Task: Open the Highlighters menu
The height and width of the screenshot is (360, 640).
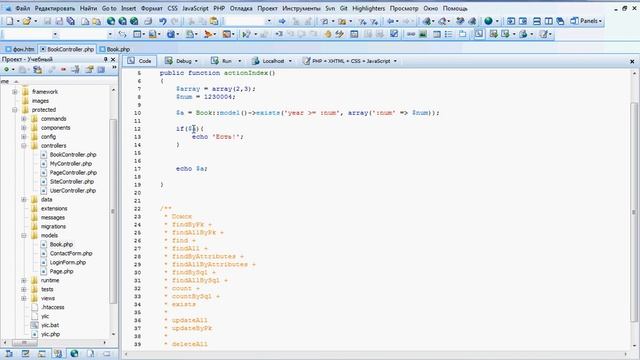Action: coord(369,9)
